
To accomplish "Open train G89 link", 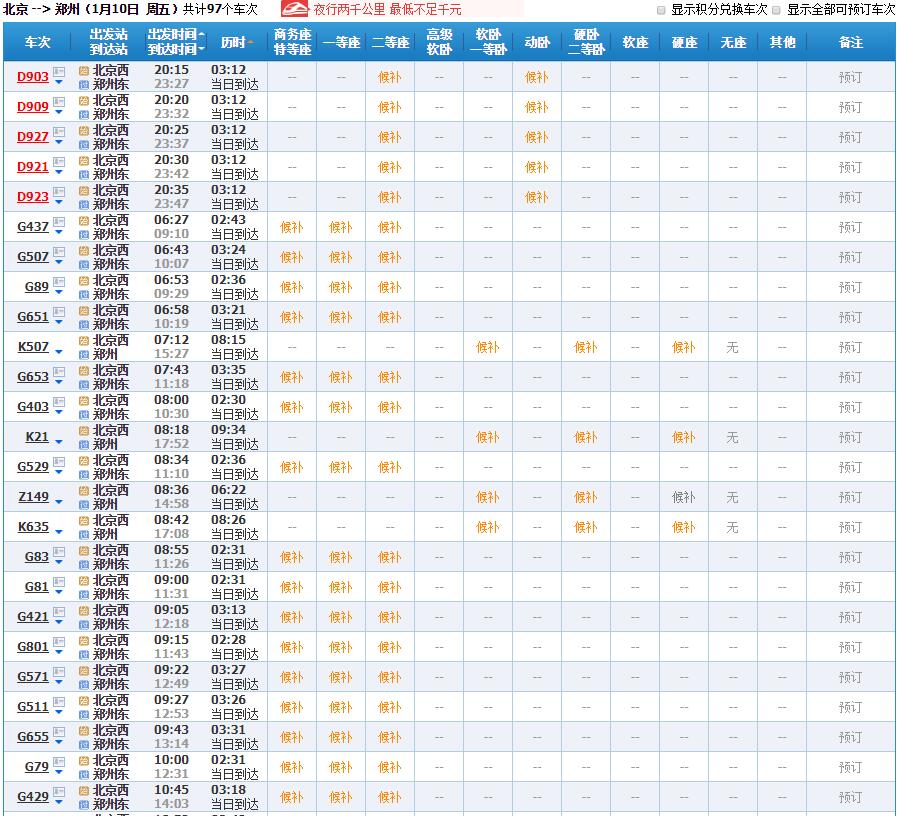I will point(37,286).
